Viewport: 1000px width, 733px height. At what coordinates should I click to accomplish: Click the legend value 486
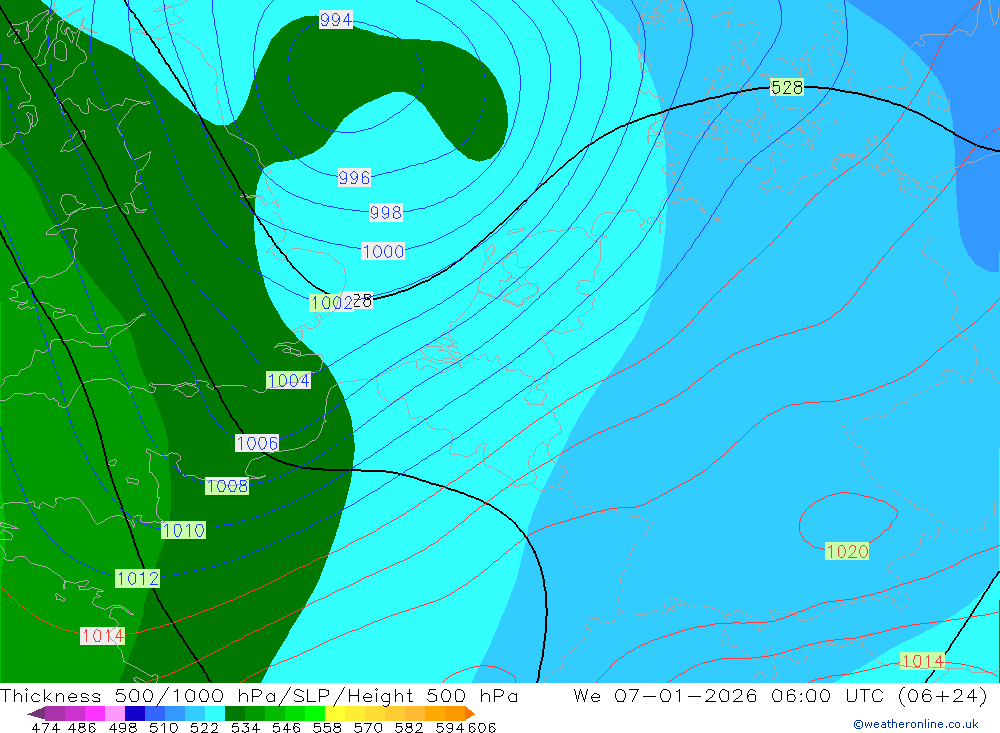point(82,728)
